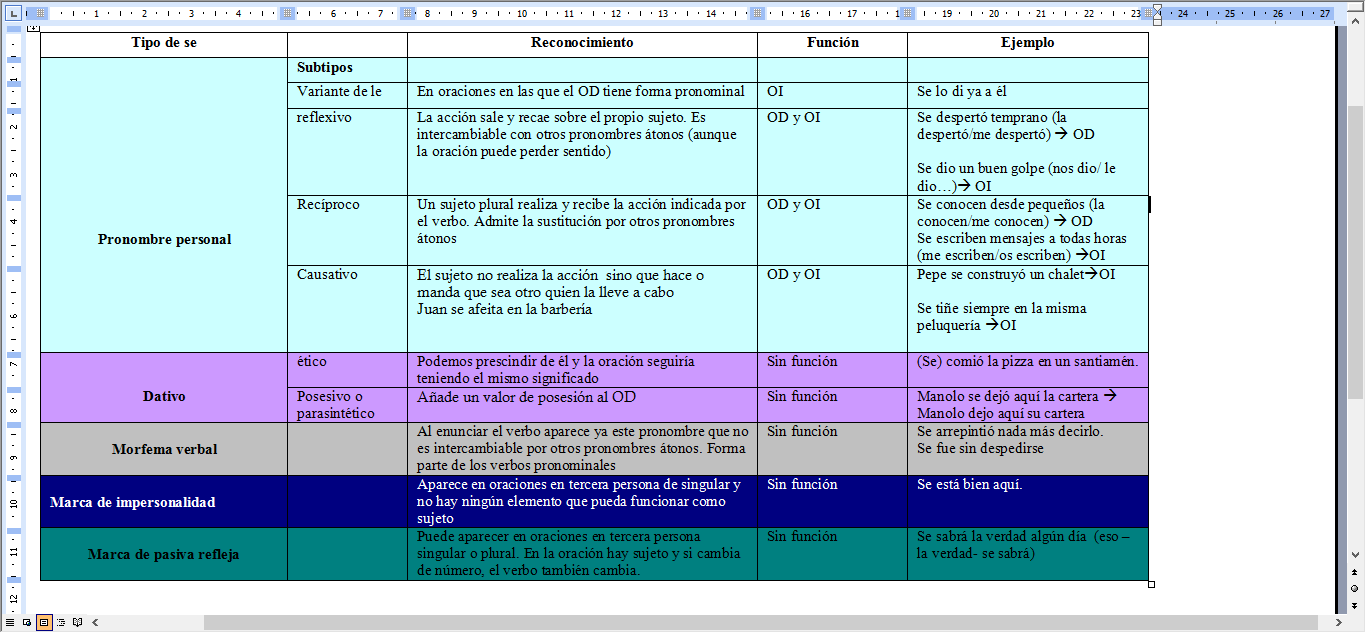Screen dimensions: 1366x633
Task: Click 'Se dio un buen golpe' example
Action: pyautogui.click(x=979, y=168)
